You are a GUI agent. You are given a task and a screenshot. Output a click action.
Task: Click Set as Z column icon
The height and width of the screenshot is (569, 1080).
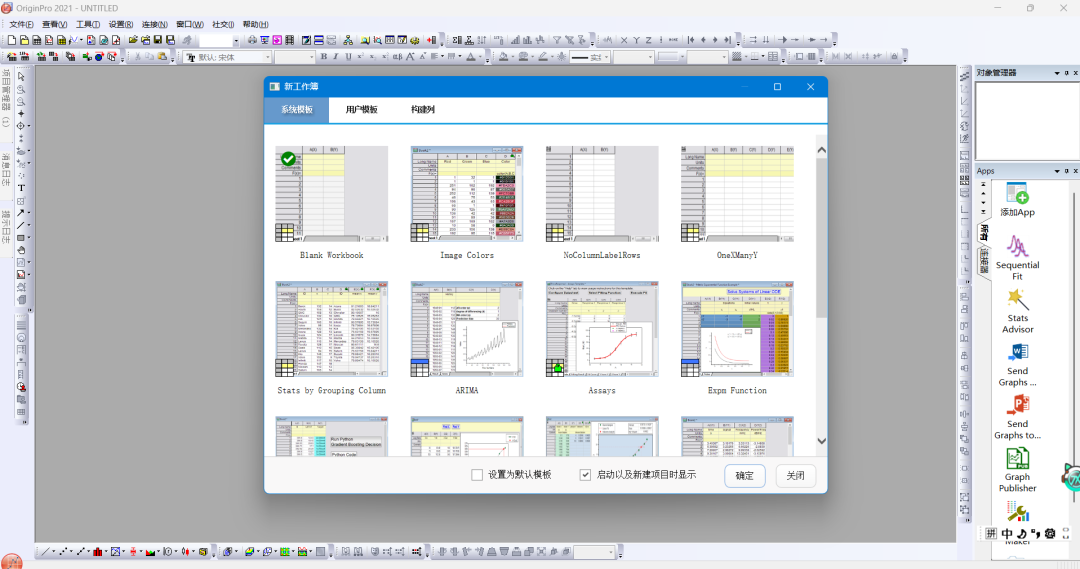pos(648,40)
